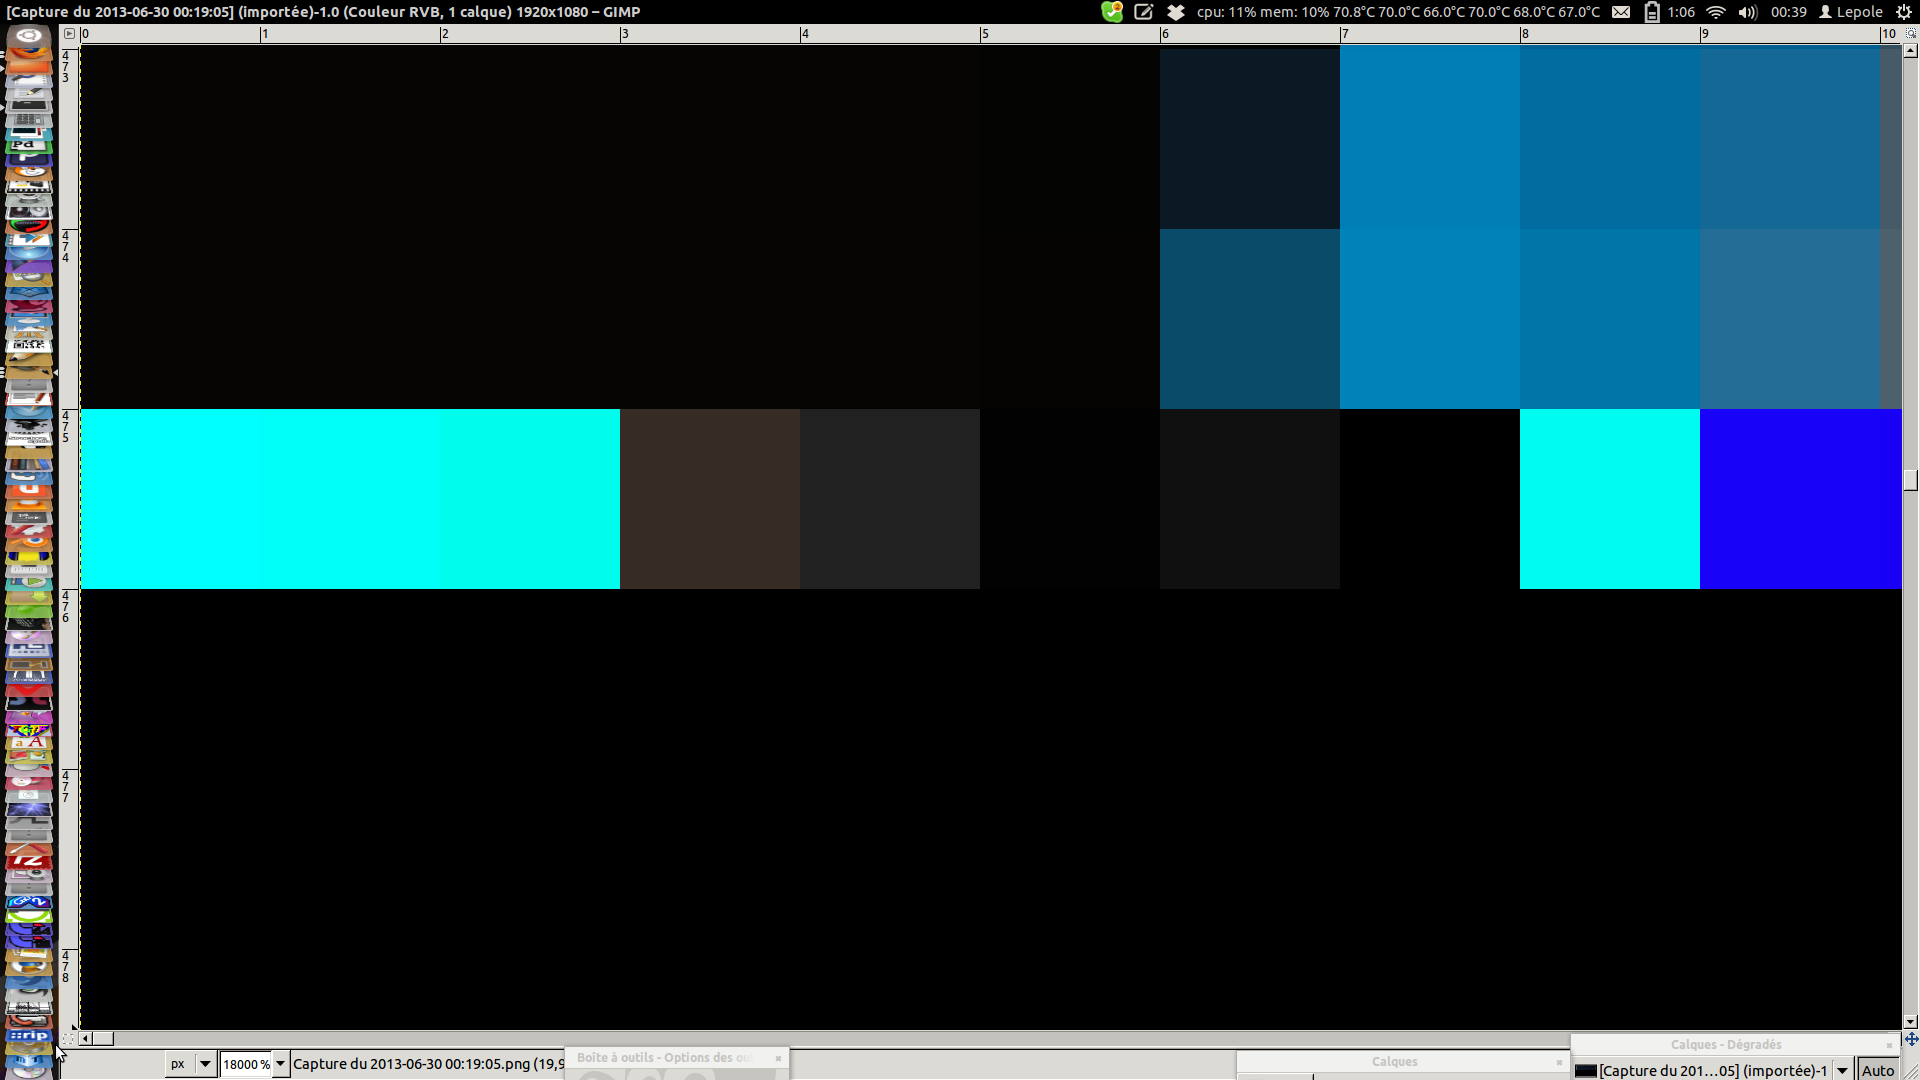The height and width of the screenshot is (1080, 1920).
Task: Open the mail envelope indicator
Action: [1621, 12]
